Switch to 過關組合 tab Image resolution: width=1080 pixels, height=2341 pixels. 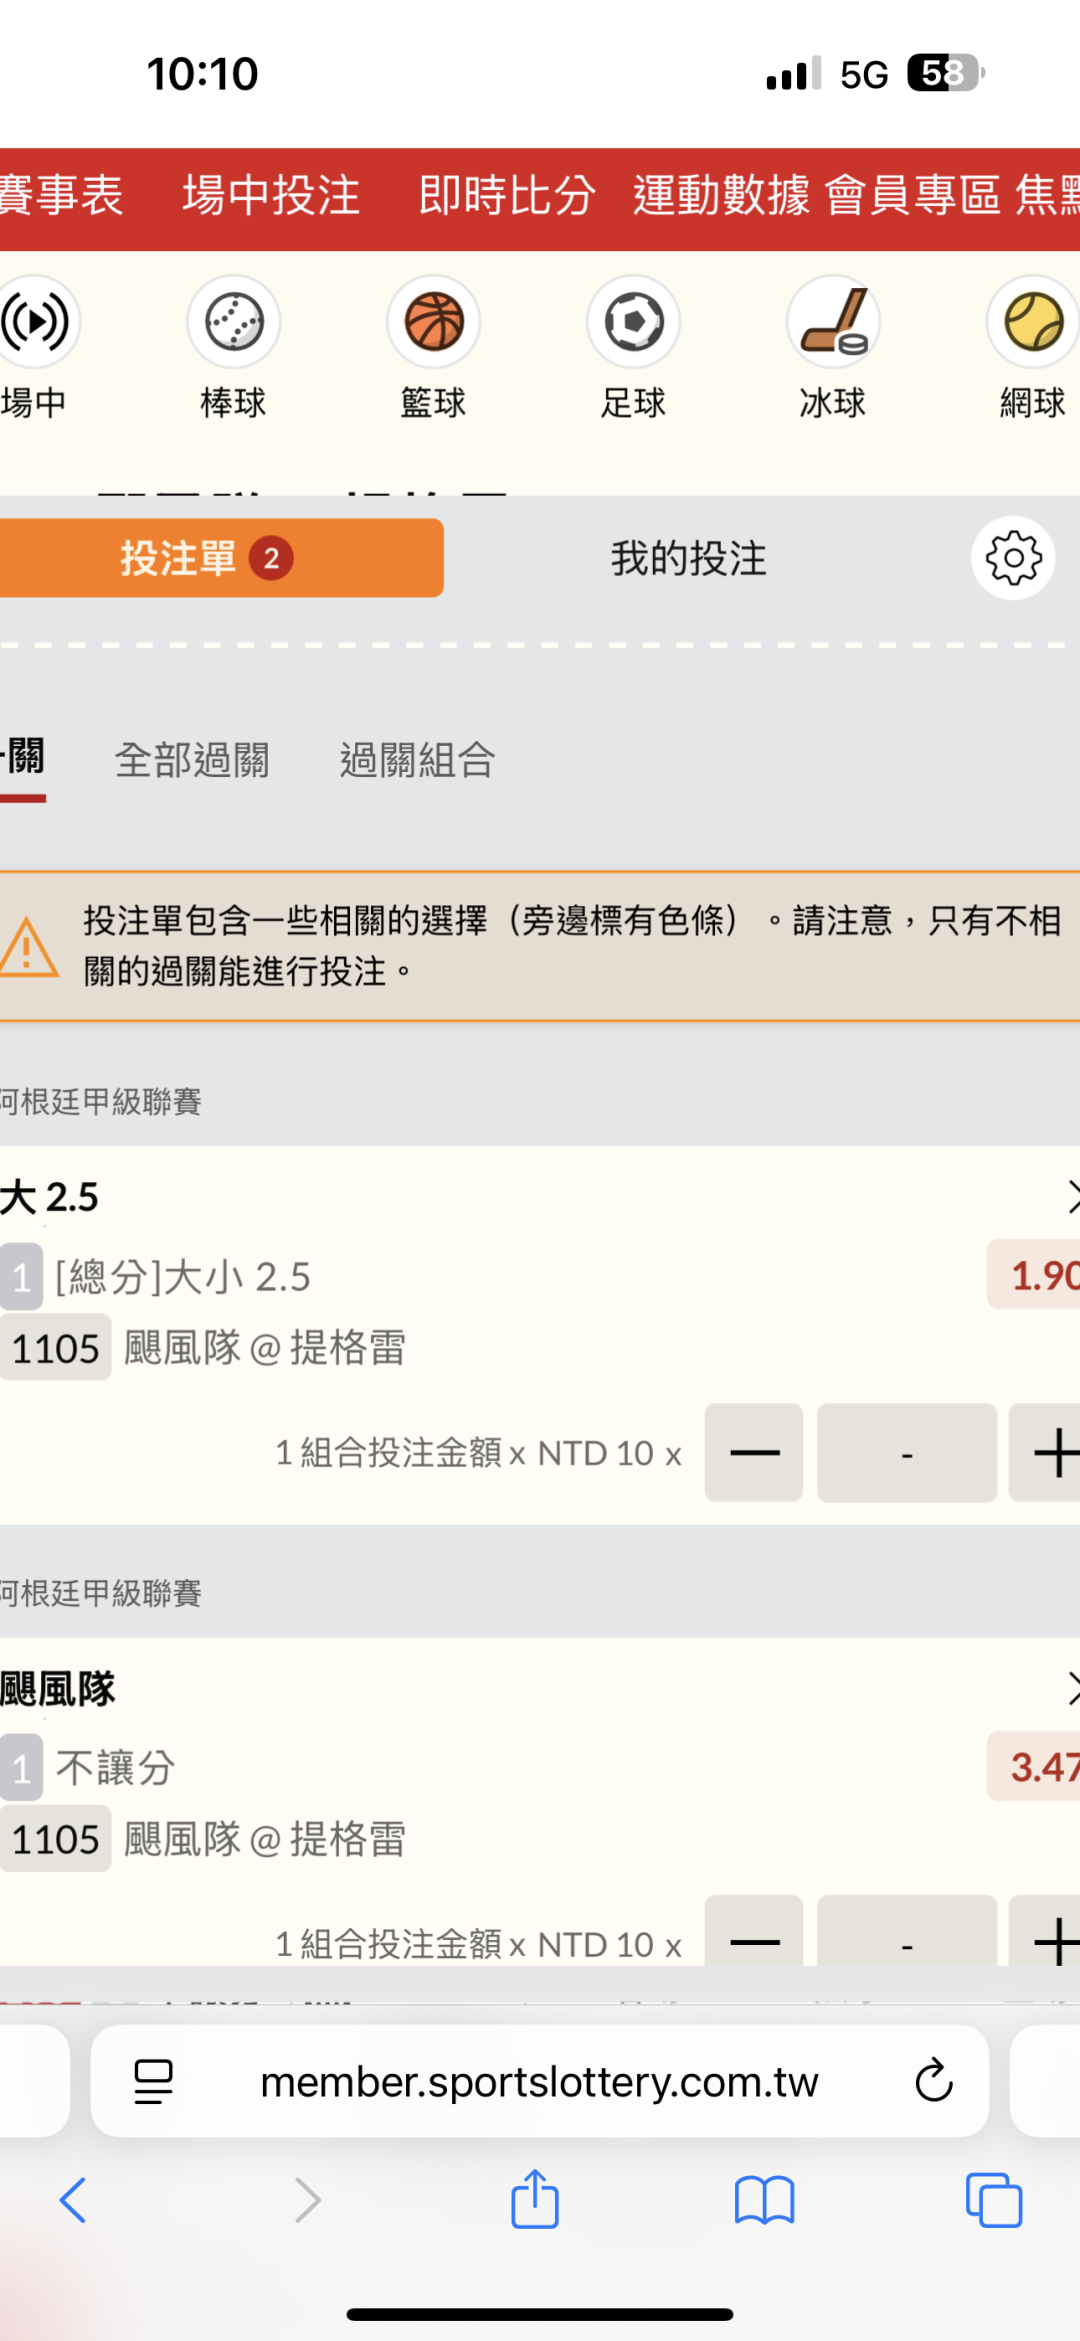coord(417,760)
